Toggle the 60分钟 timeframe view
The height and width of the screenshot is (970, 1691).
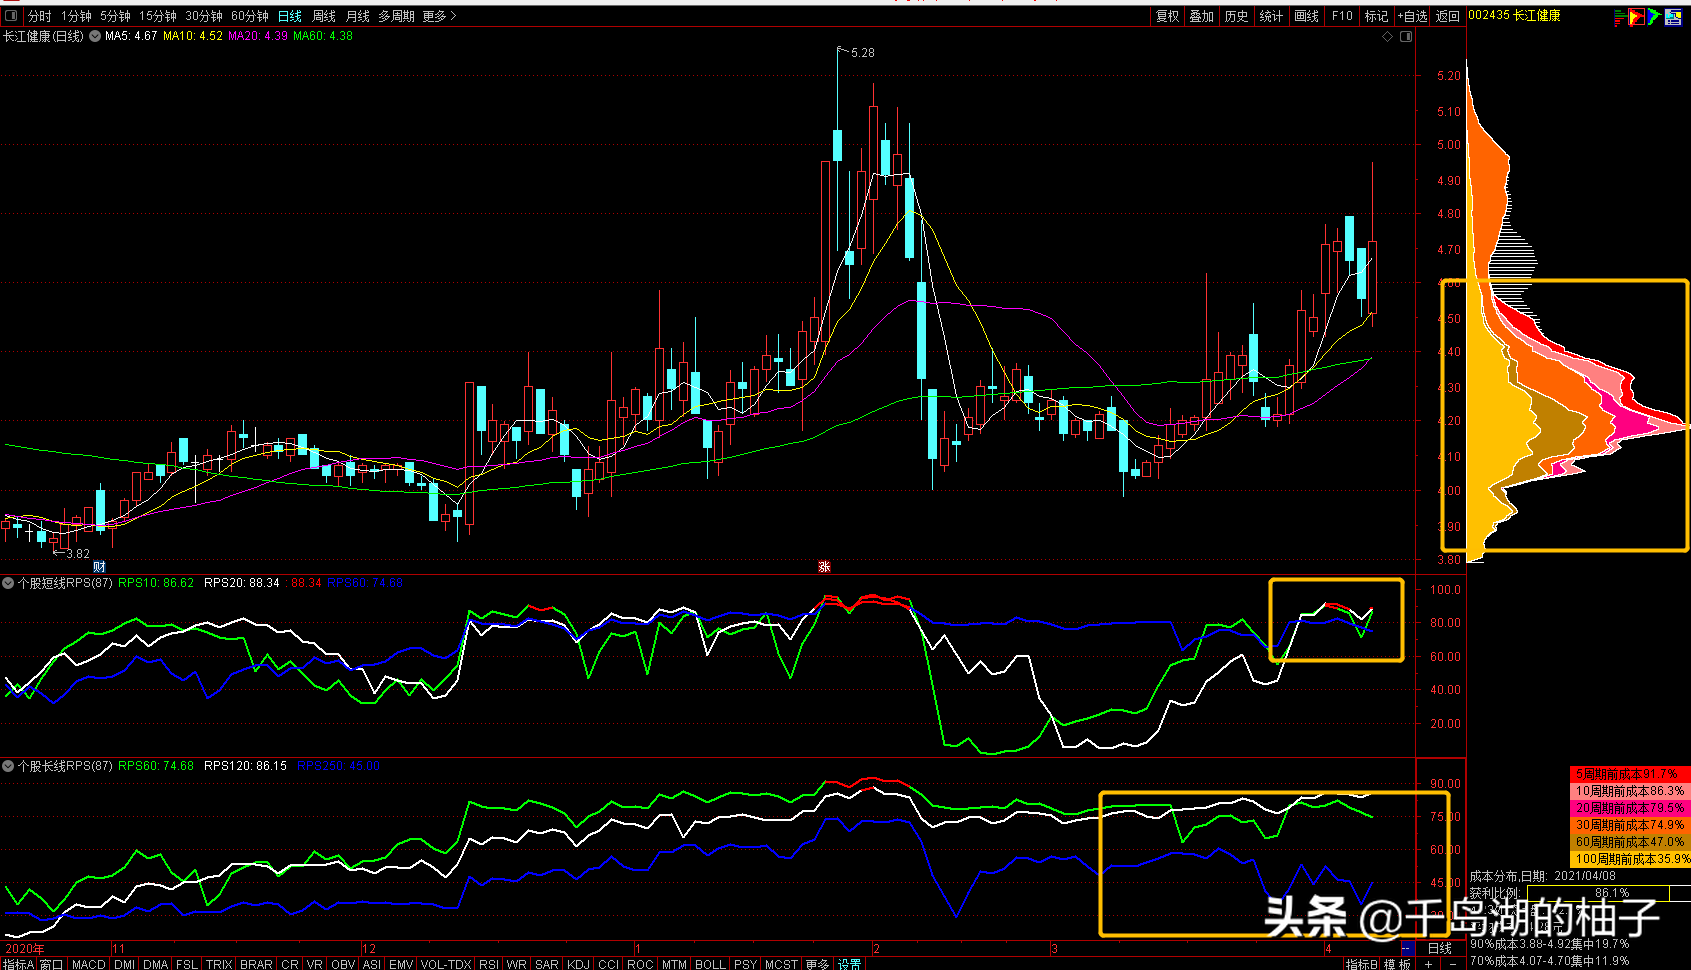tap(250, 16)
